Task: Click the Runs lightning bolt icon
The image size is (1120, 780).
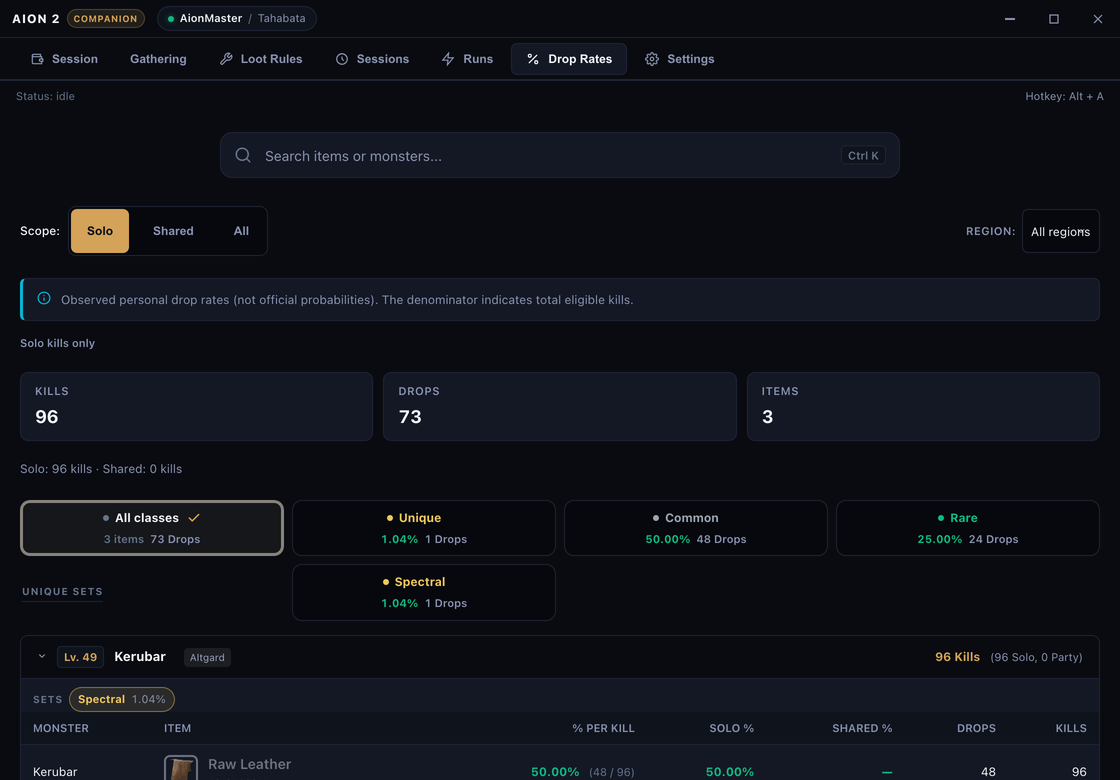Action: (x=448, y=59)
